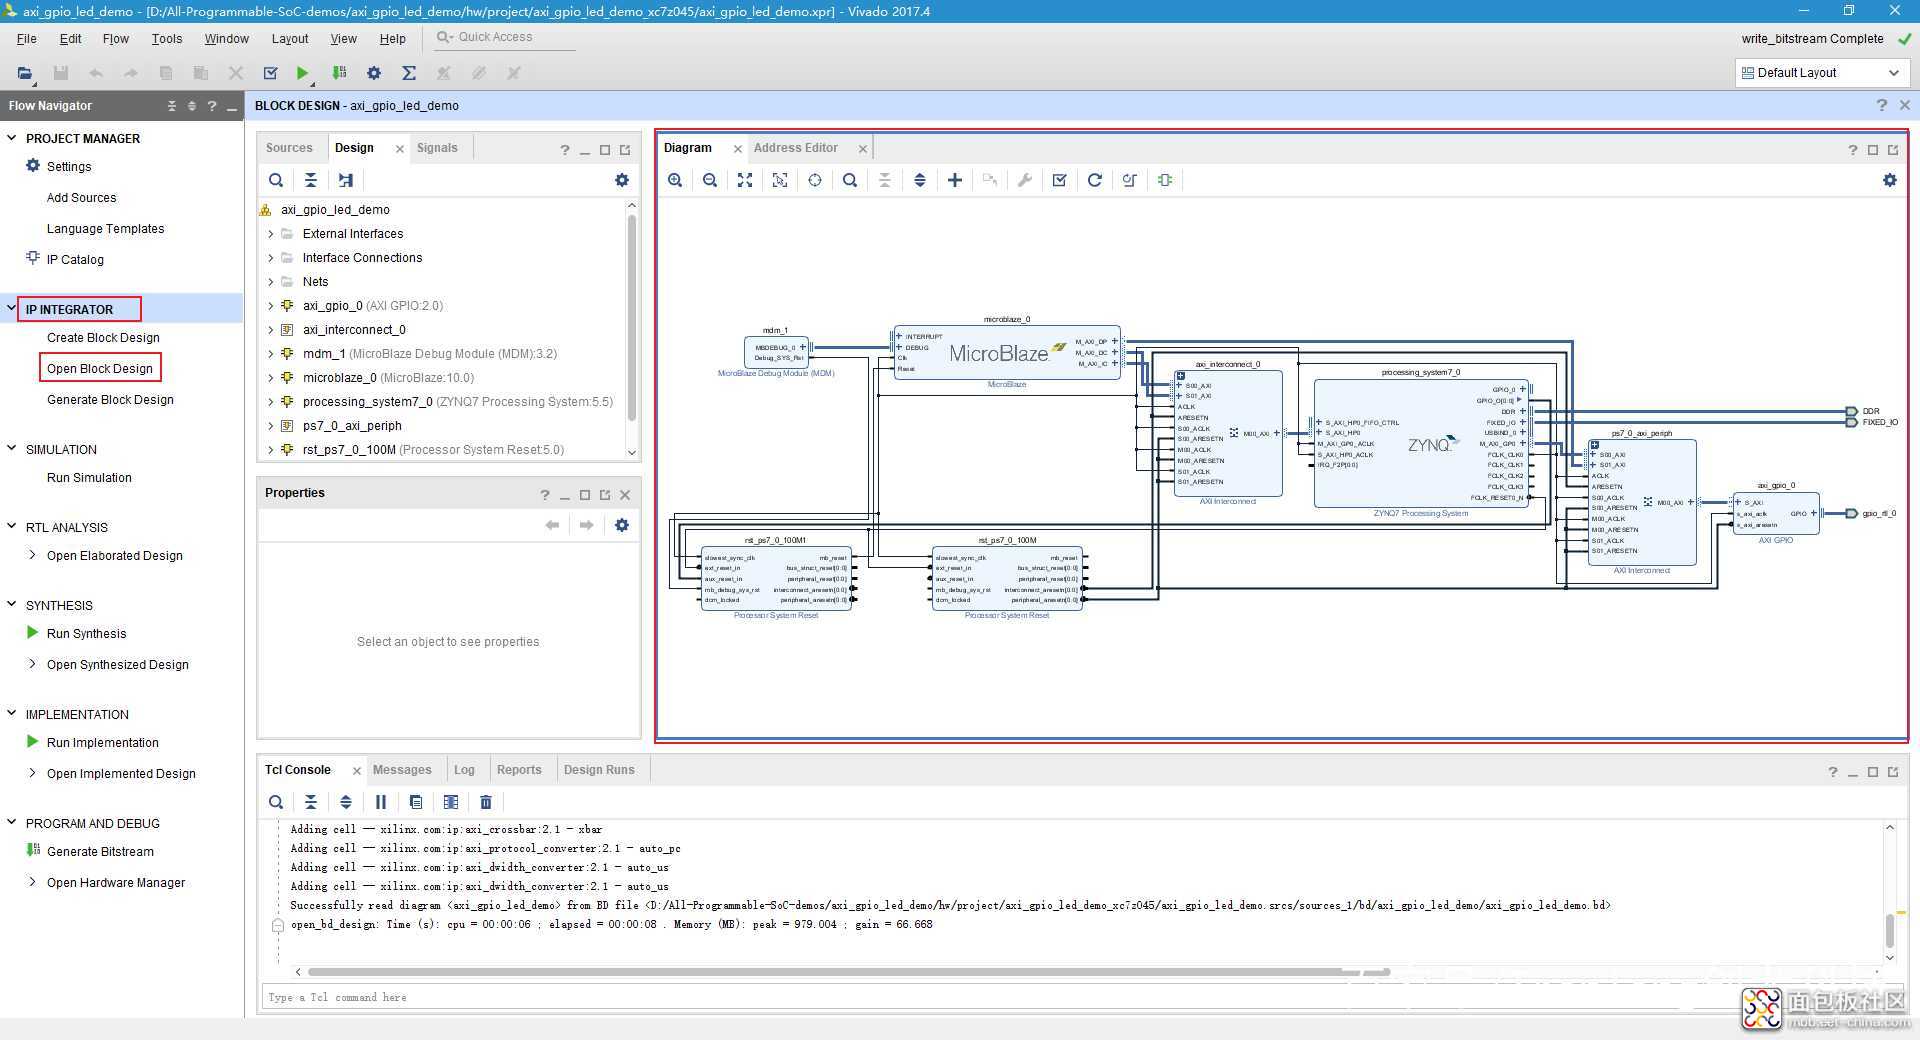This screenshot has width=1920, height=1040.
Task: Click Select Area icon in diagram toolbar
Action: coord(780,180)
